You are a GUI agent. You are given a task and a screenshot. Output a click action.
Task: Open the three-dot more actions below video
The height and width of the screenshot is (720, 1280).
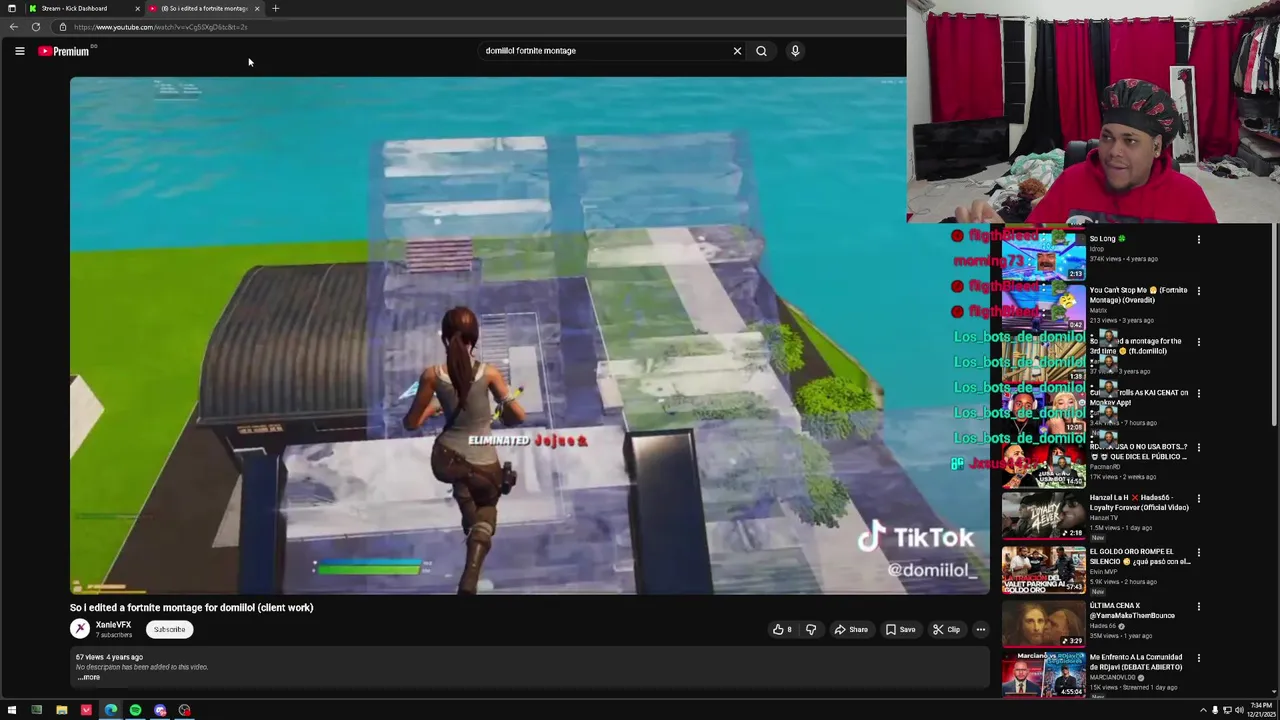click(981, 630)
